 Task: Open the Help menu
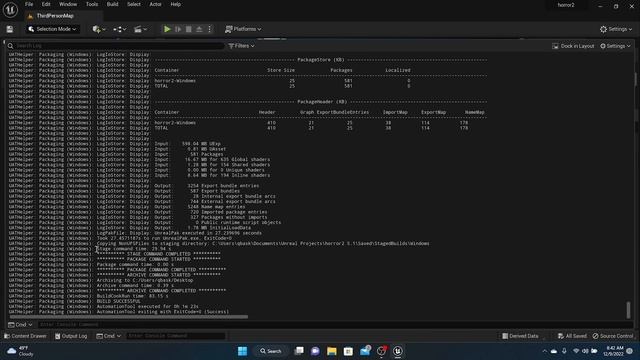pos(176,4)
